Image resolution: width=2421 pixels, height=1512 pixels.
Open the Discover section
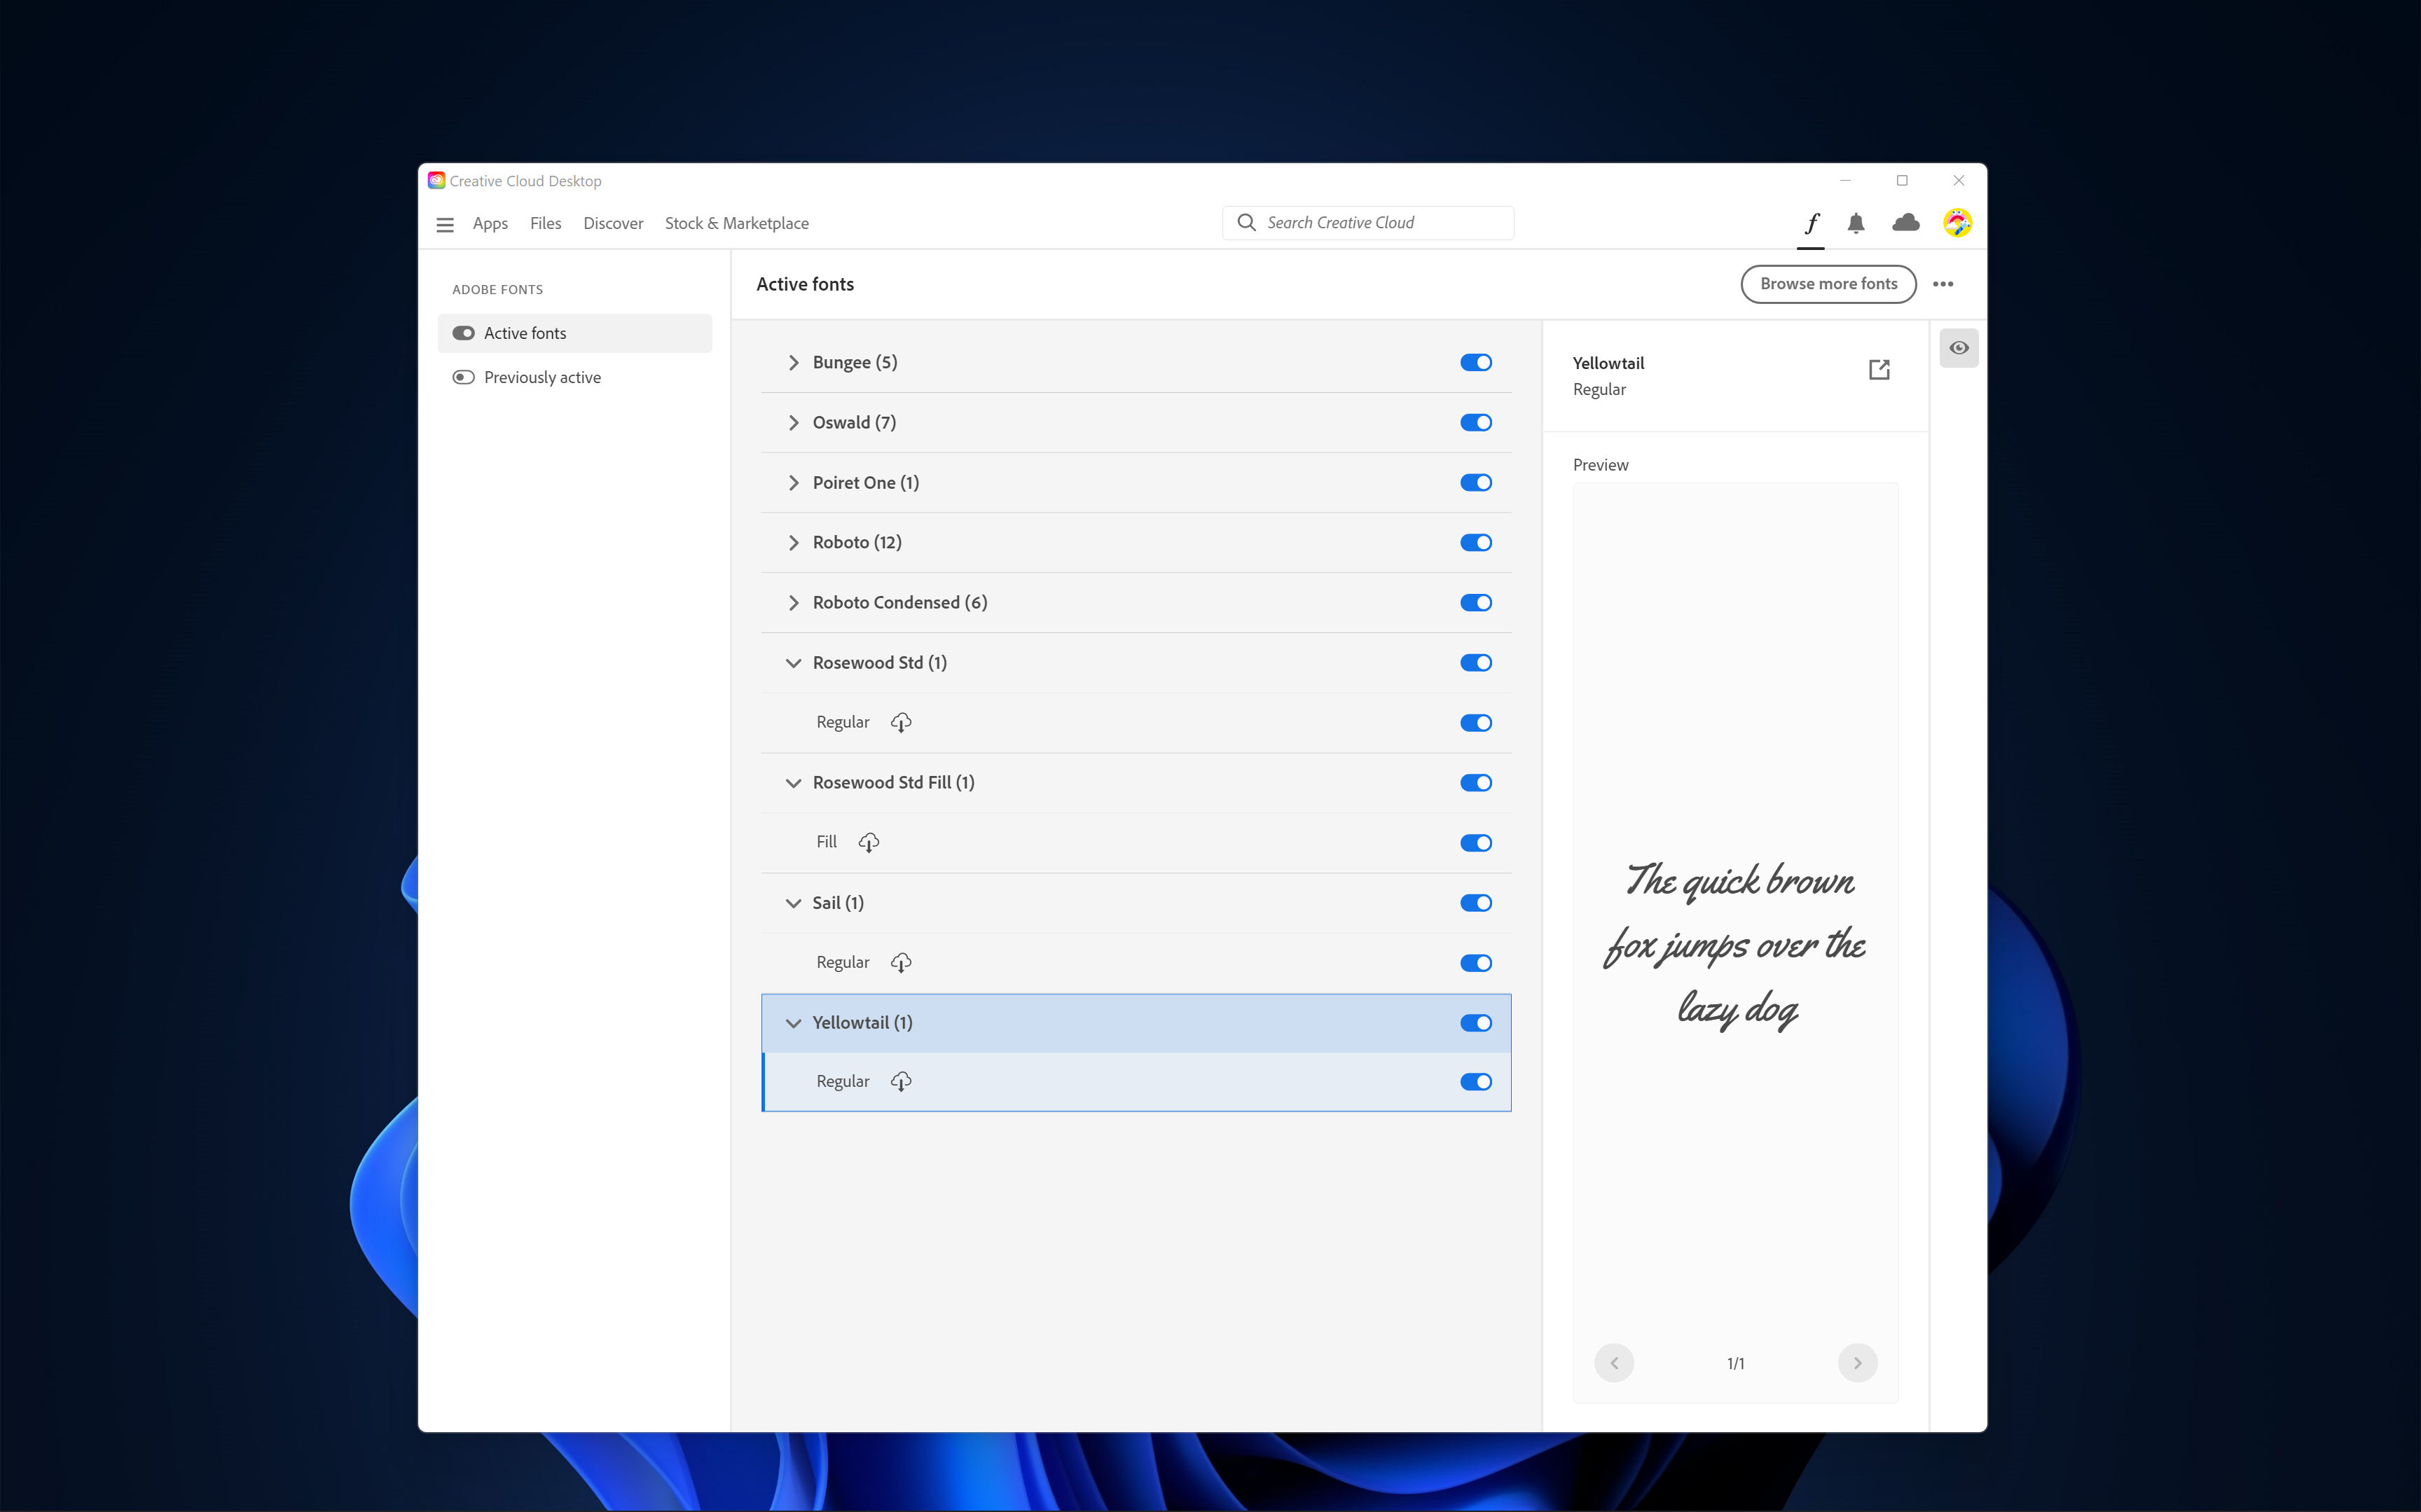coord(613,223)
